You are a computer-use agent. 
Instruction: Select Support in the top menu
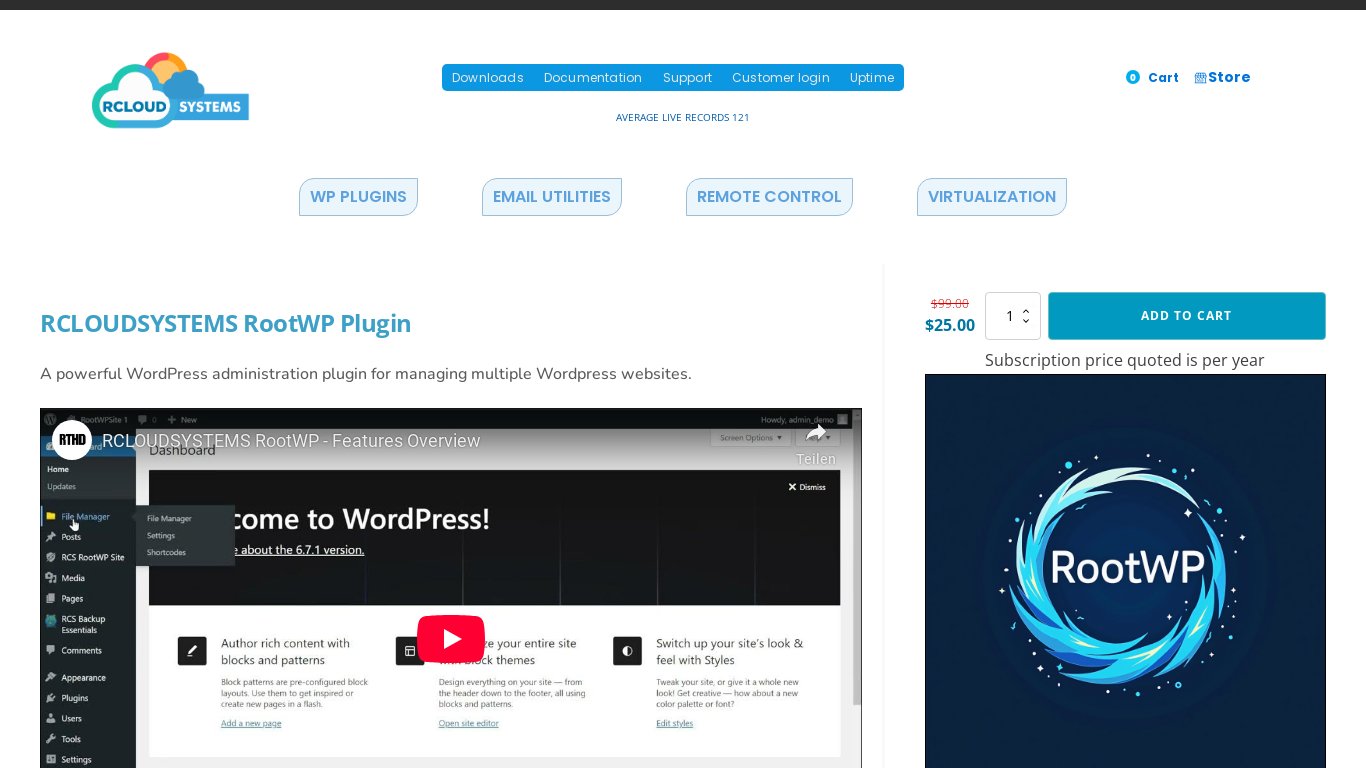(687, 78)
